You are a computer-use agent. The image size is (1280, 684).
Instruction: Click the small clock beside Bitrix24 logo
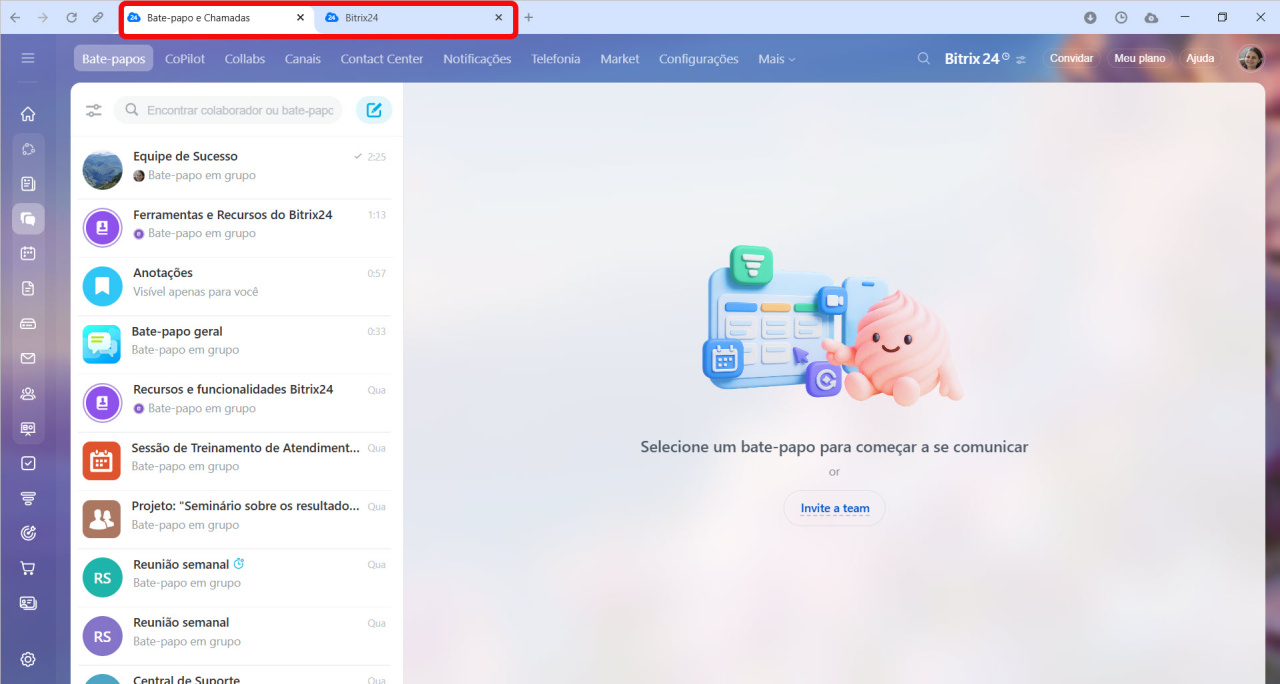1006,57
